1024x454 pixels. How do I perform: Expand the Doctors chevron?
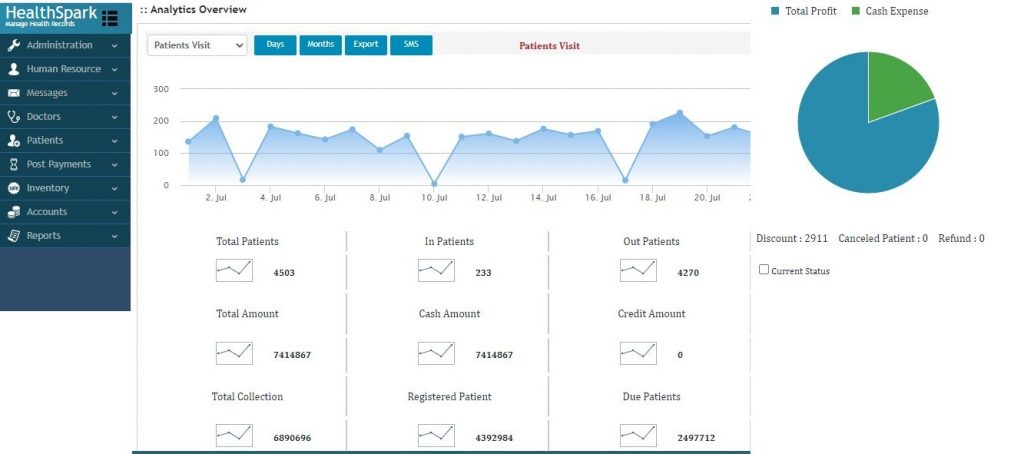(114, 117)
